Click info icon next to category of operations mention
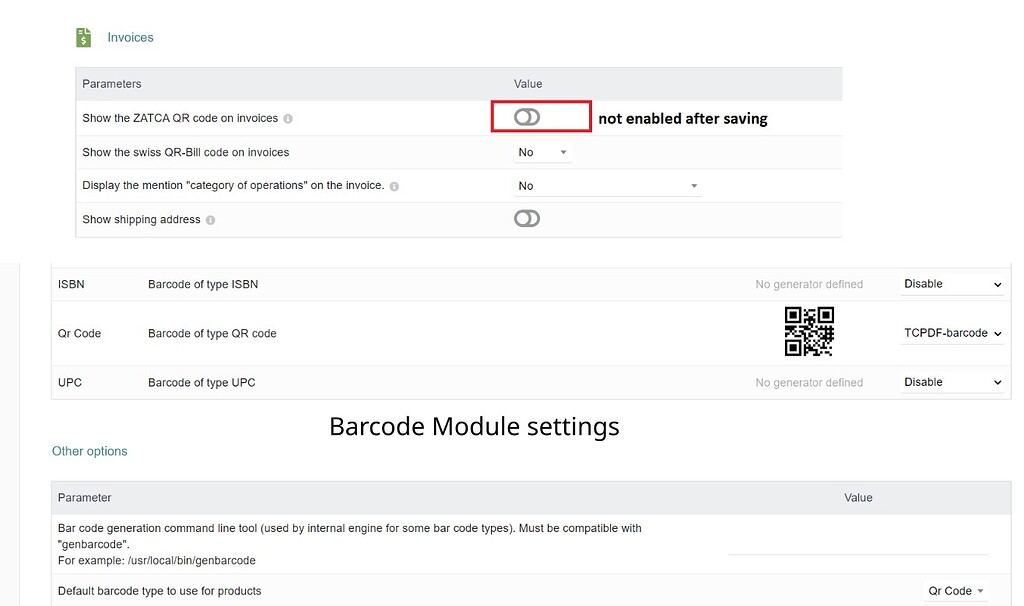The width and height of the screenshot is (1024, 606). [393, 186]
